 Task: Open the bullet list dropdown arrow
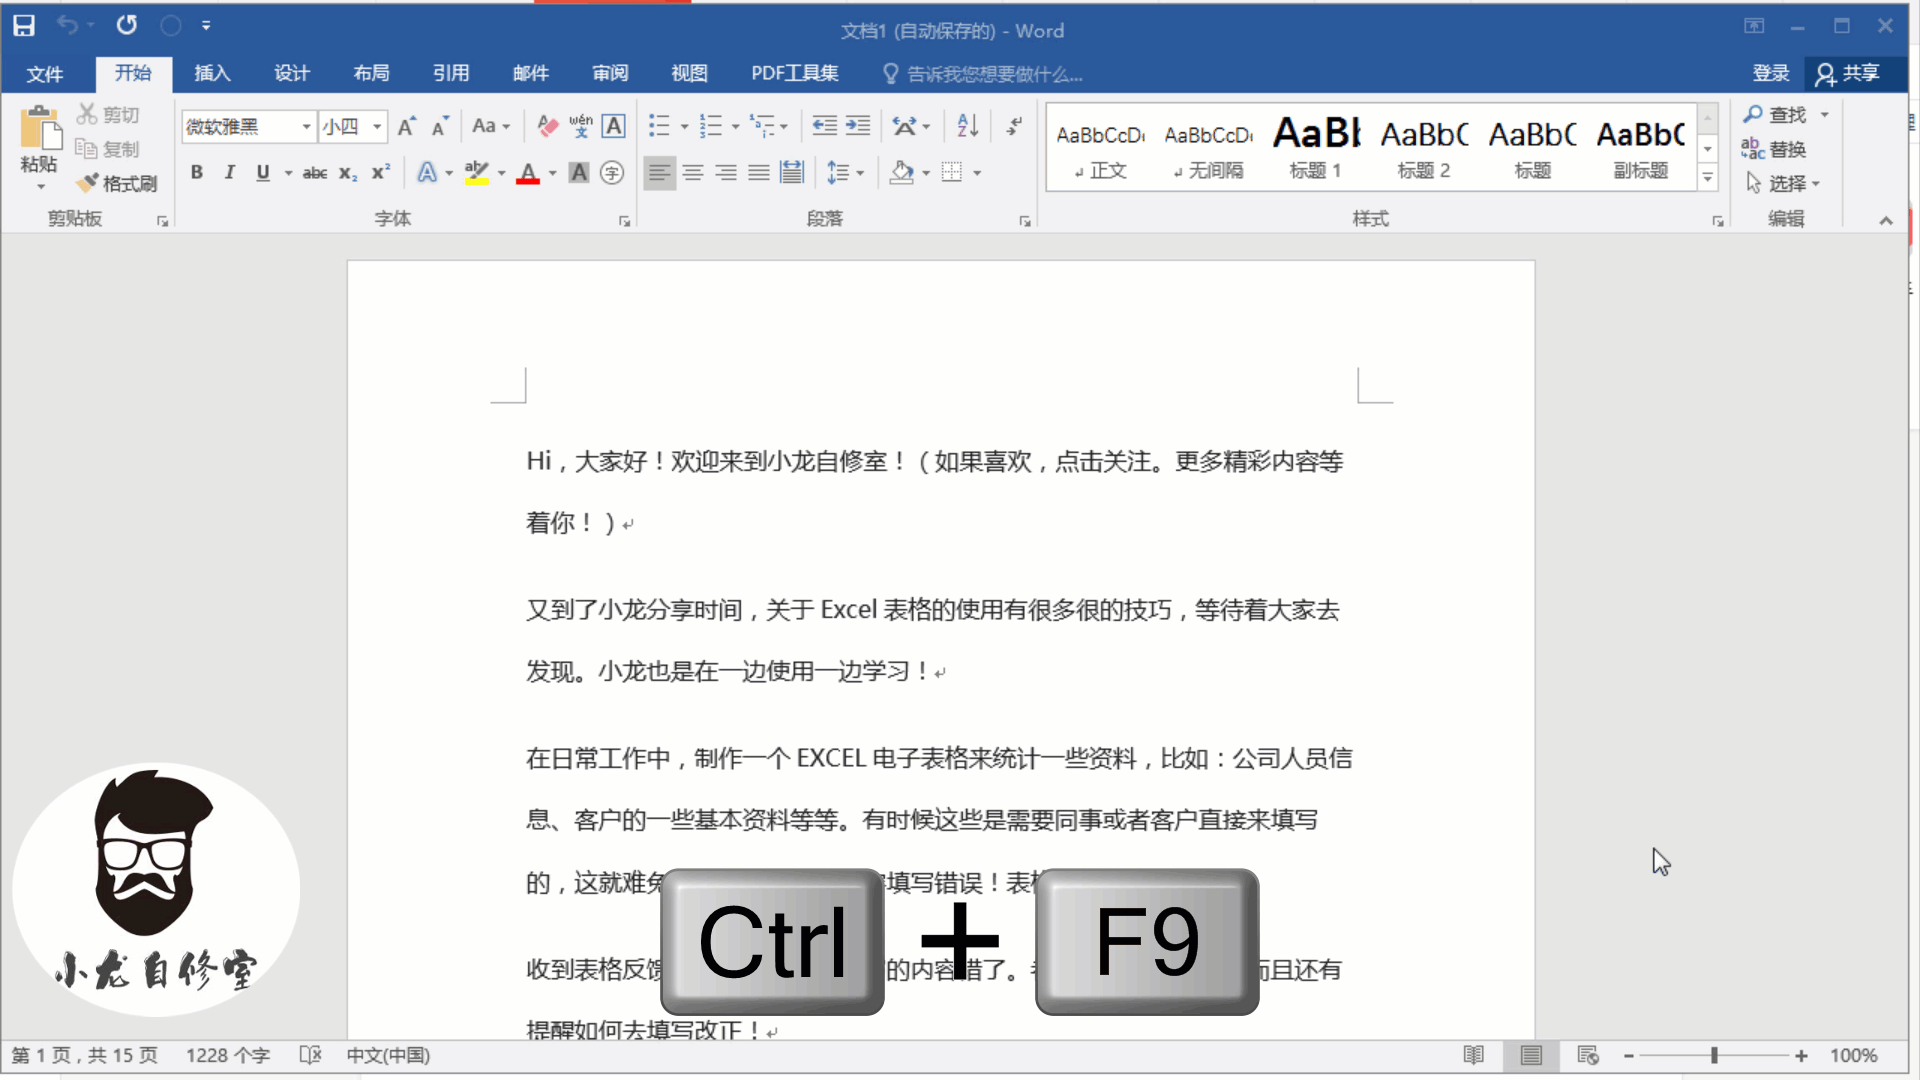point(683,126)
